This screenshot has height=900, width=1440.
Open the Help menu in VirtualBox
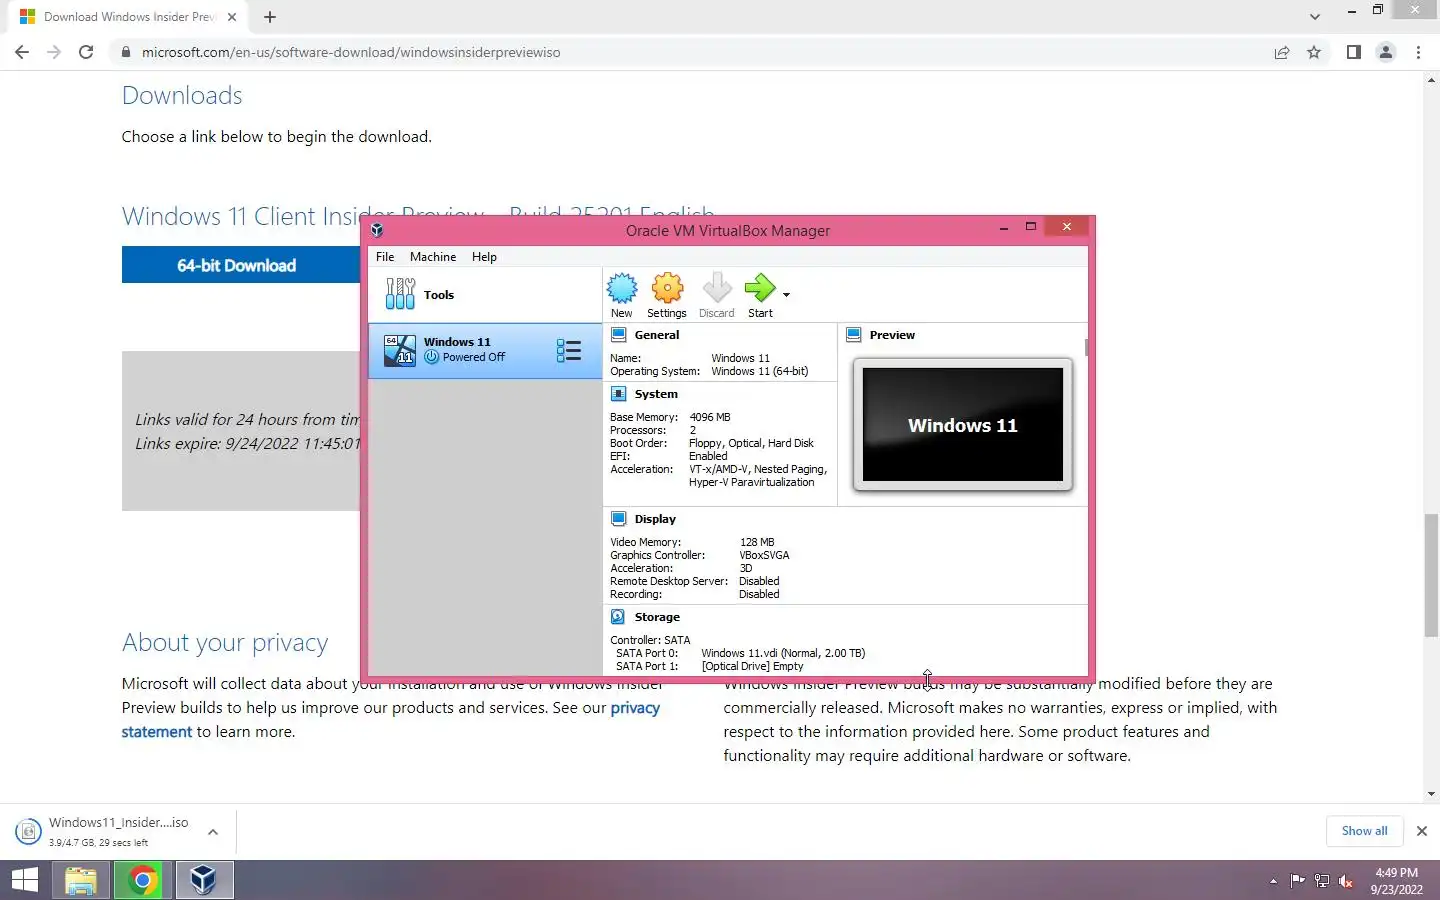point(484,257)
